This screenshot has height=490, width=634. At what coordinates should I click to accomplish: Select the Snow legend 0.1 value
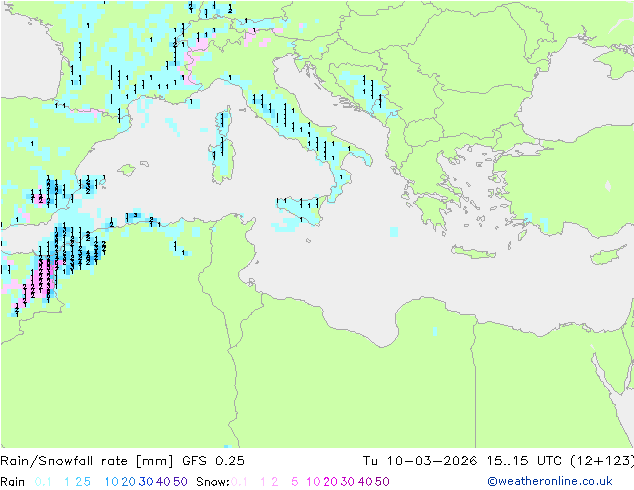(x=239, y=482)
